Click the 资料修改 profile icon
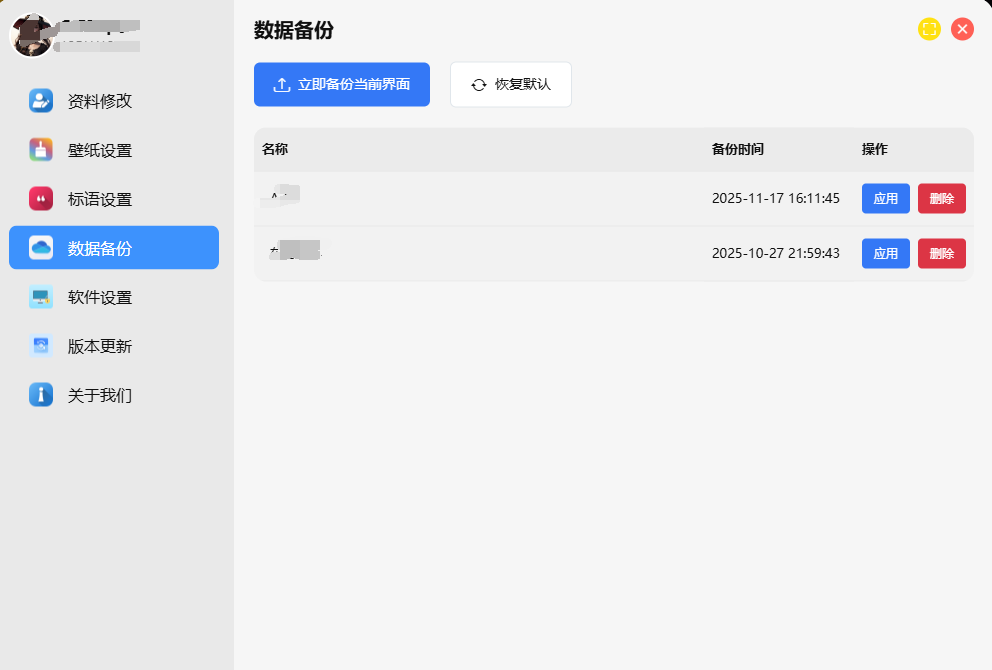992x670 pixels. [x=41, y=100]
